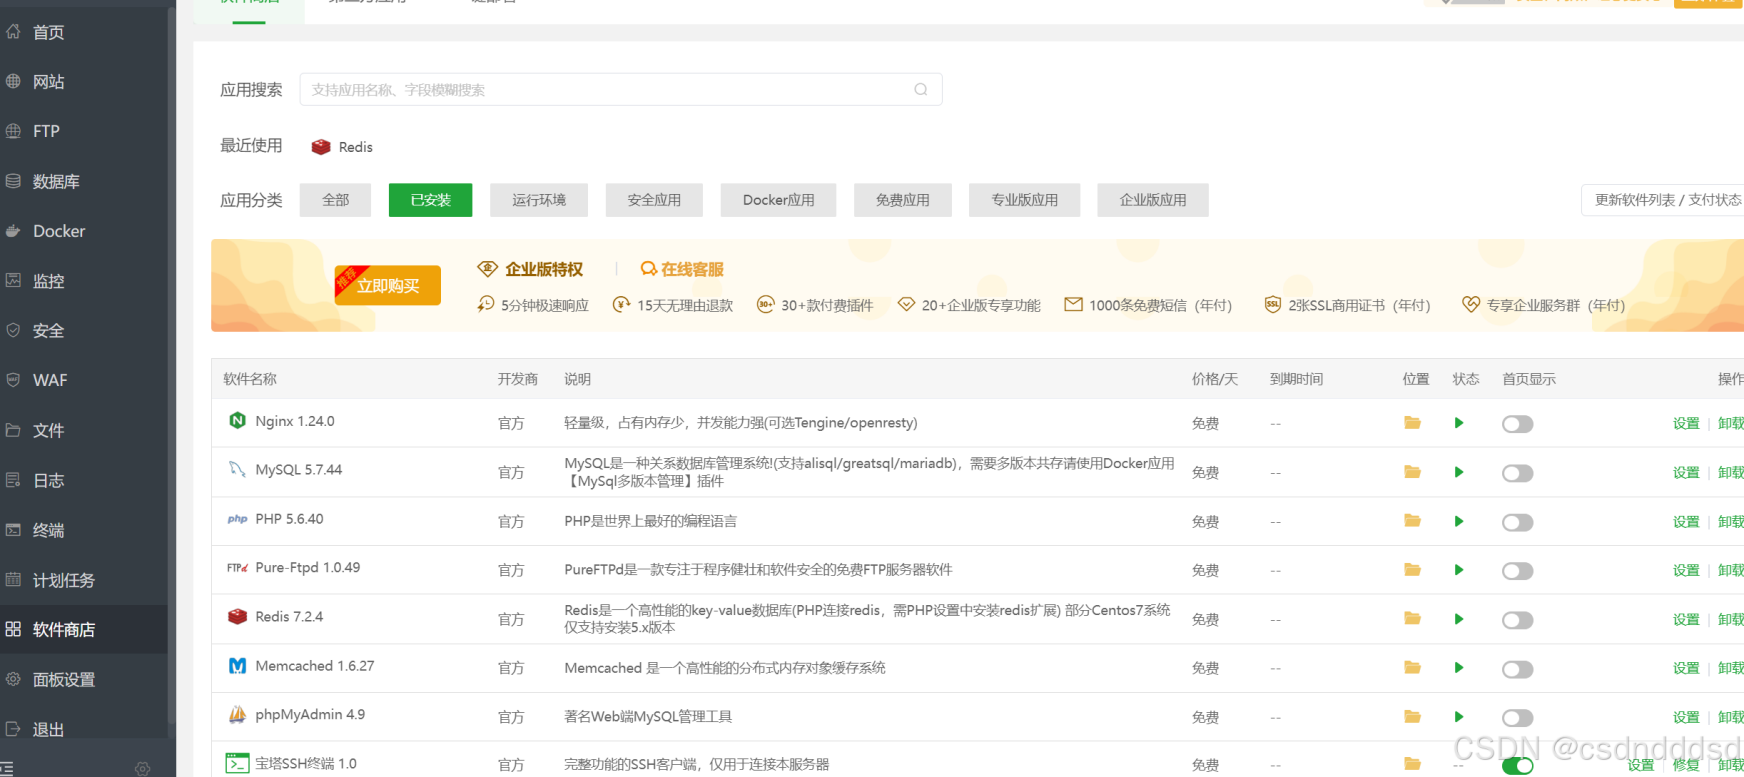
Task: Click Redis running status play icon
Action: (1459, 619)
